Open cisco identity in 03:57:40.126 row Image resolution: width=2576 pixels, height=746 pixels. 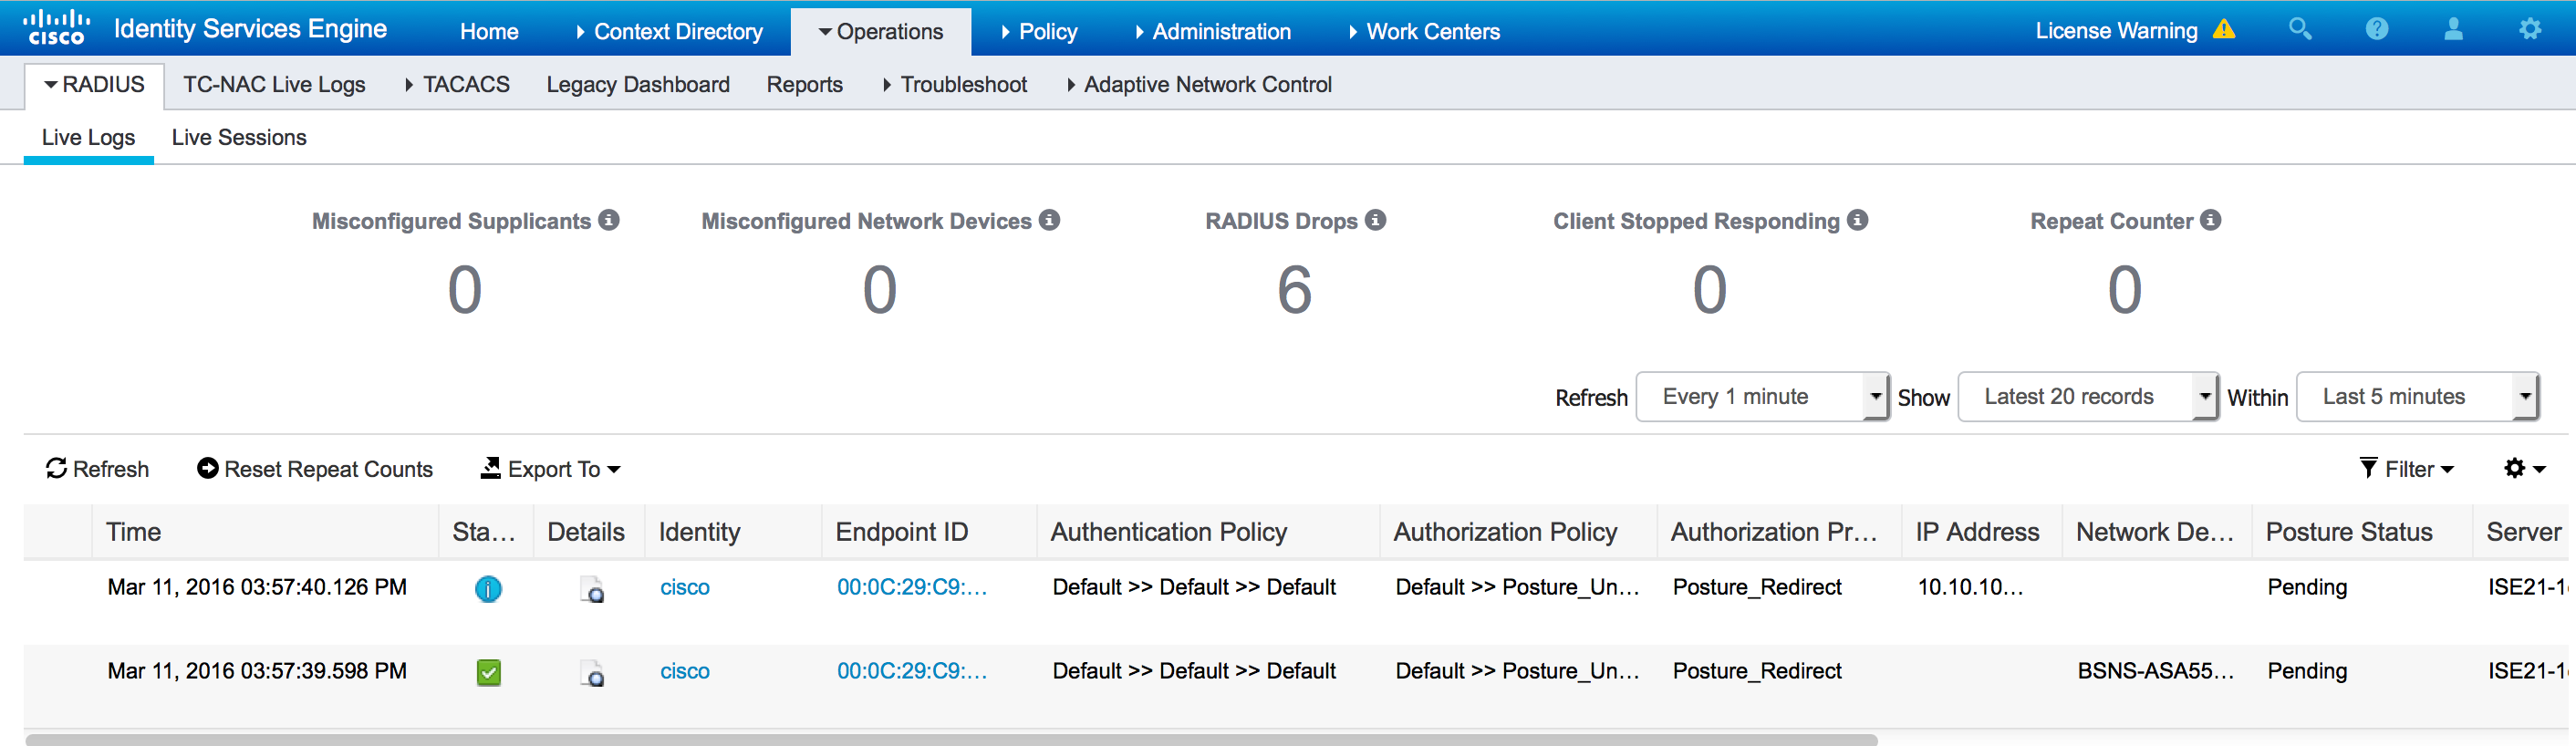tap(685, 587)
